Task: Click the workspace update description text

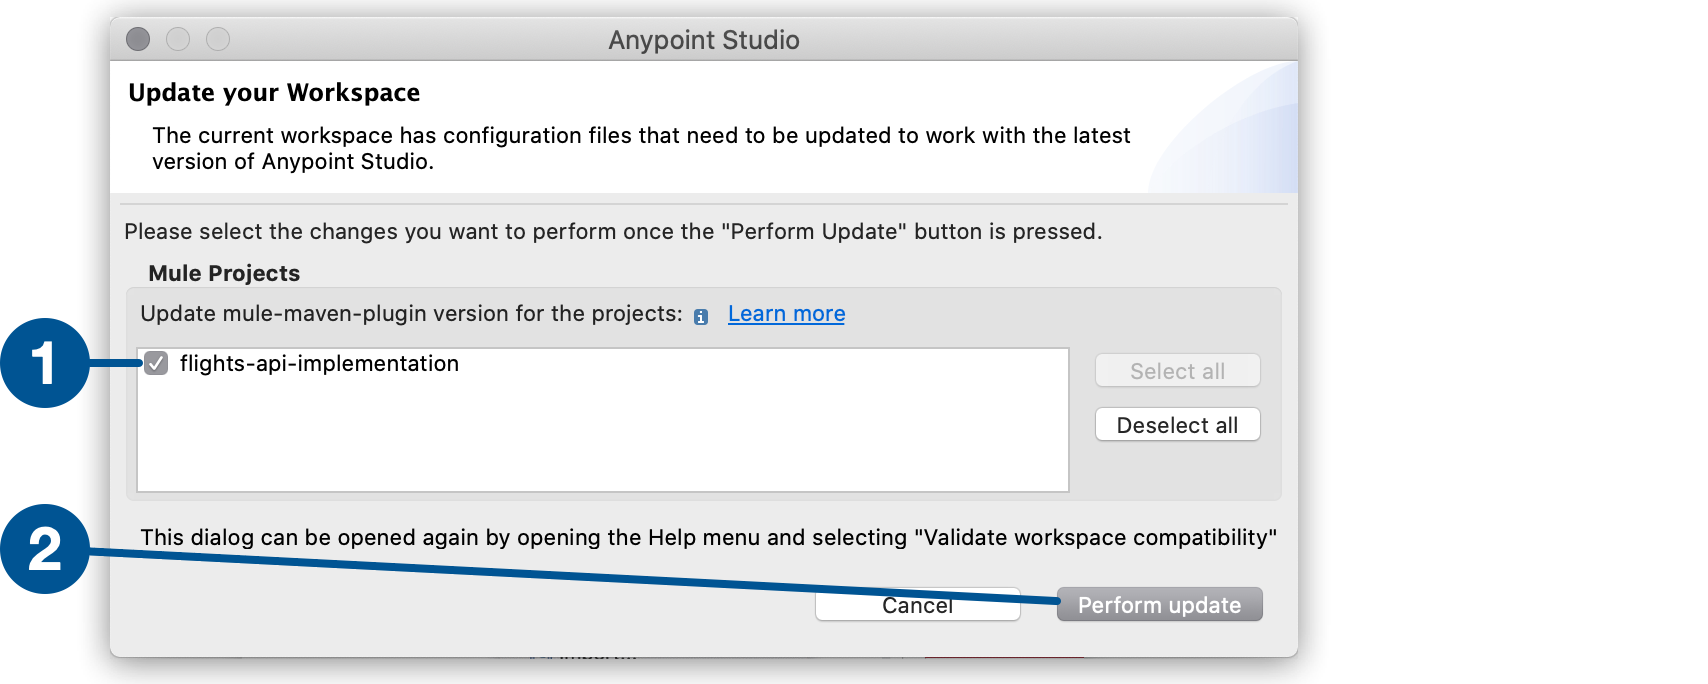Action: (640, 147)
